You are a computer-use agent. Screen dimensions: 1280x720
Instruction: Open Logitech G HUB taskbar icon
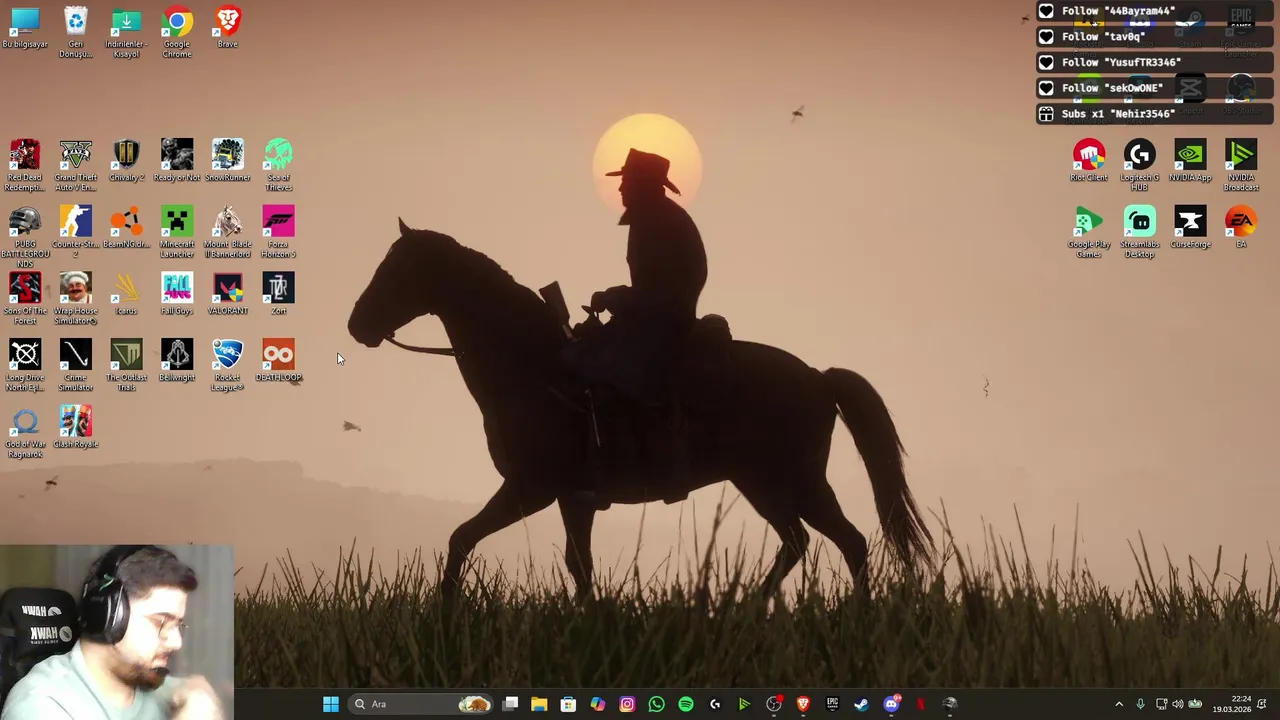(715, 704)
